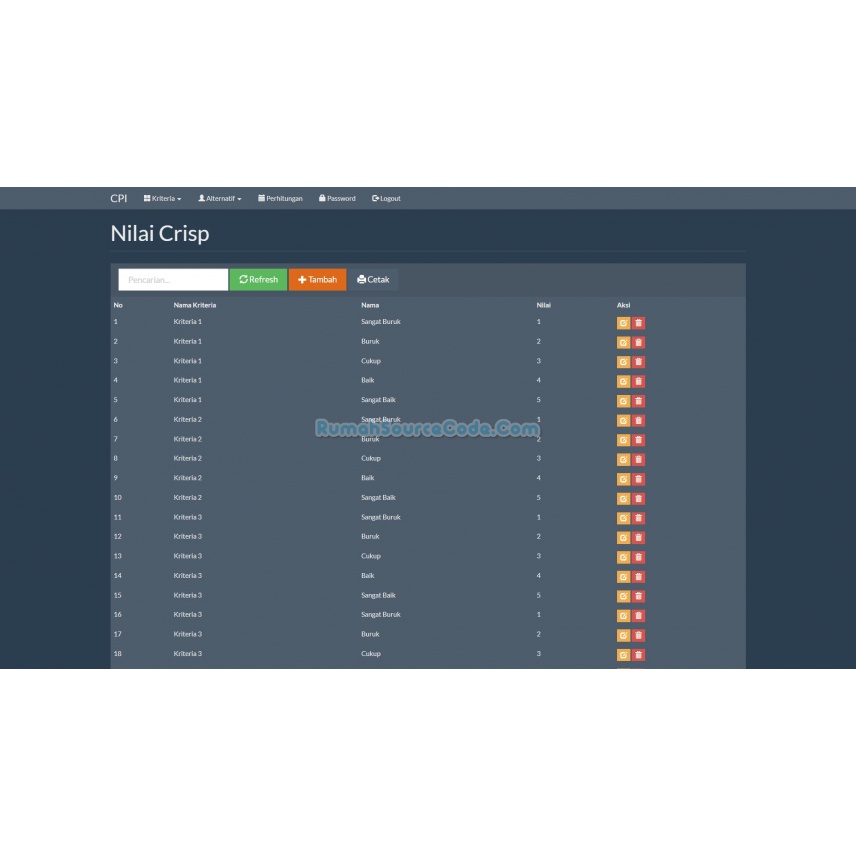Select 'Kriteria 3' in row 14
Screen dimensions: 856x856
188,575
